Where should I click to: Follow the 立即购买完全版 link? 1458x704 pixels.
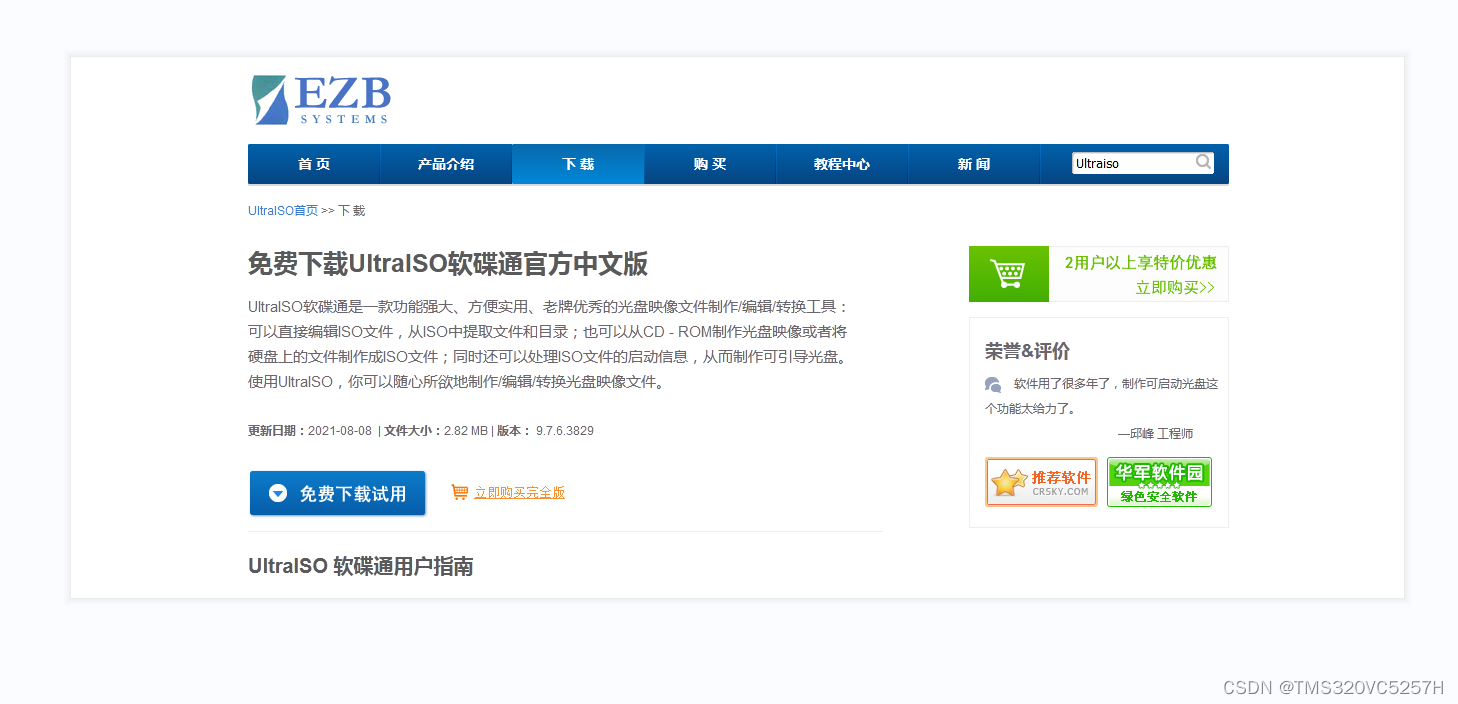pos(519,493)
